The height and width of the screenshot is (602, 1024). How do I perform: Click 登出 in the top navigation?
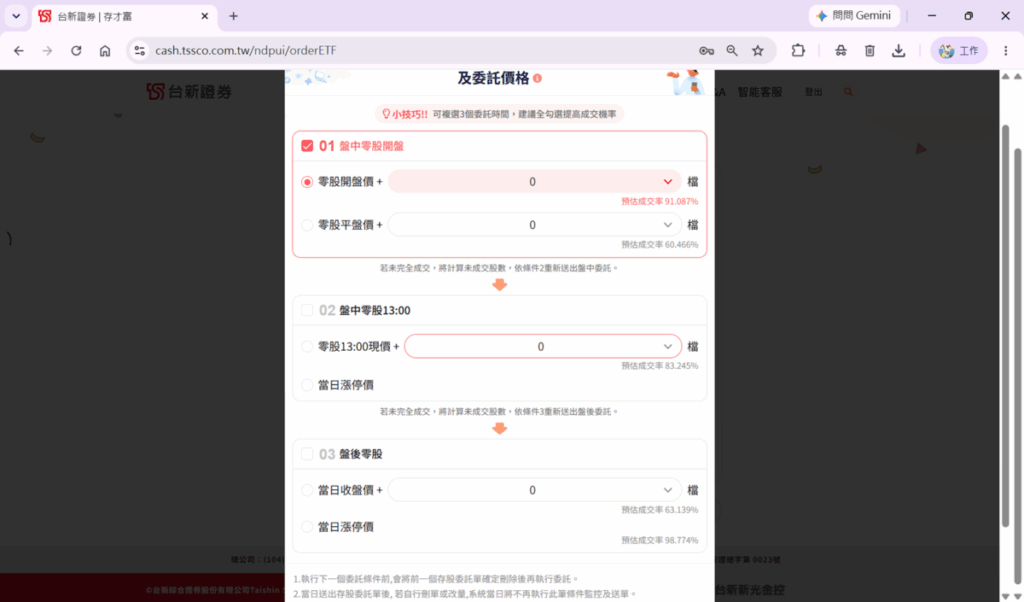pos(814,92)
